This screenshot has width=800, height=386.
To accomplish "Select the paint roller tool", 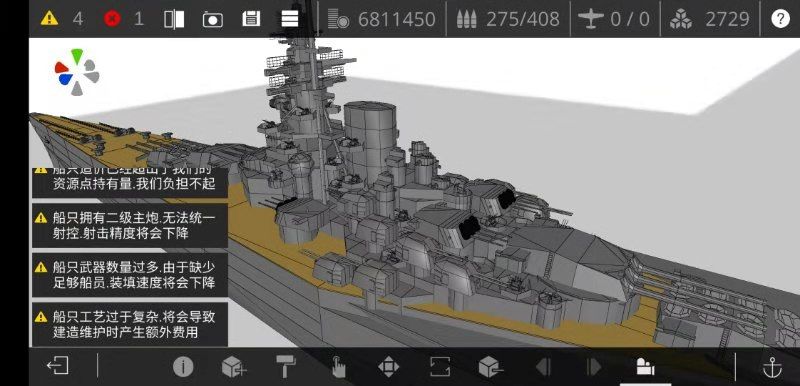I will (286, 367).
